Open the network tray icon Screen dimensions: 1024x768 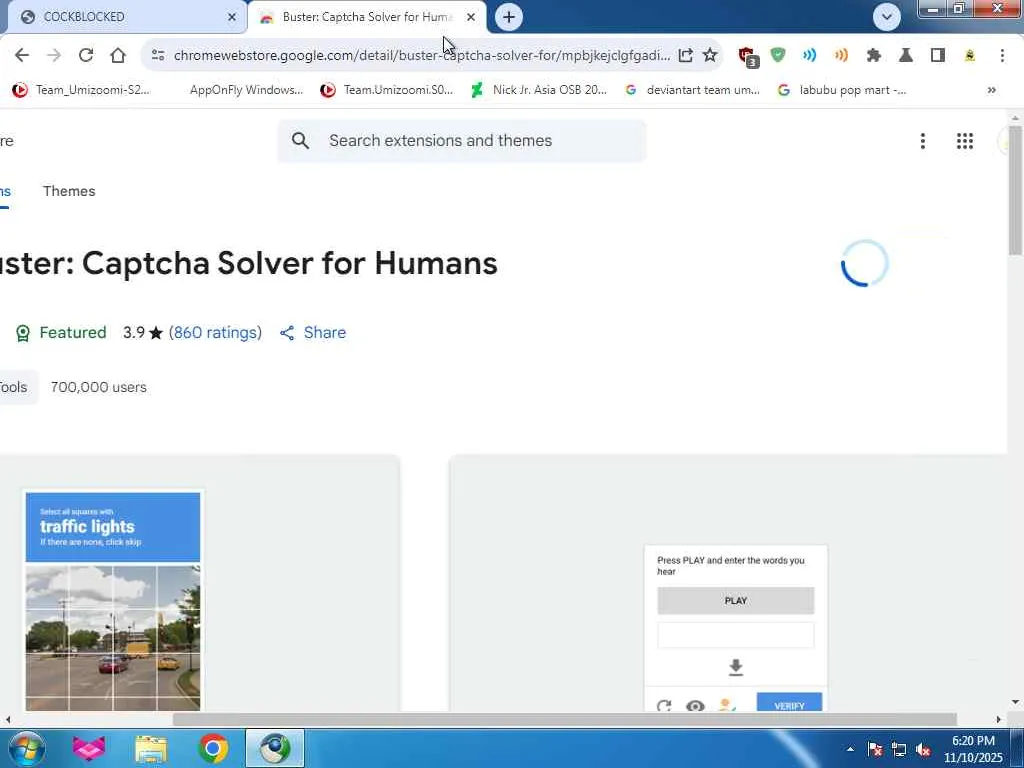[899, 750]
